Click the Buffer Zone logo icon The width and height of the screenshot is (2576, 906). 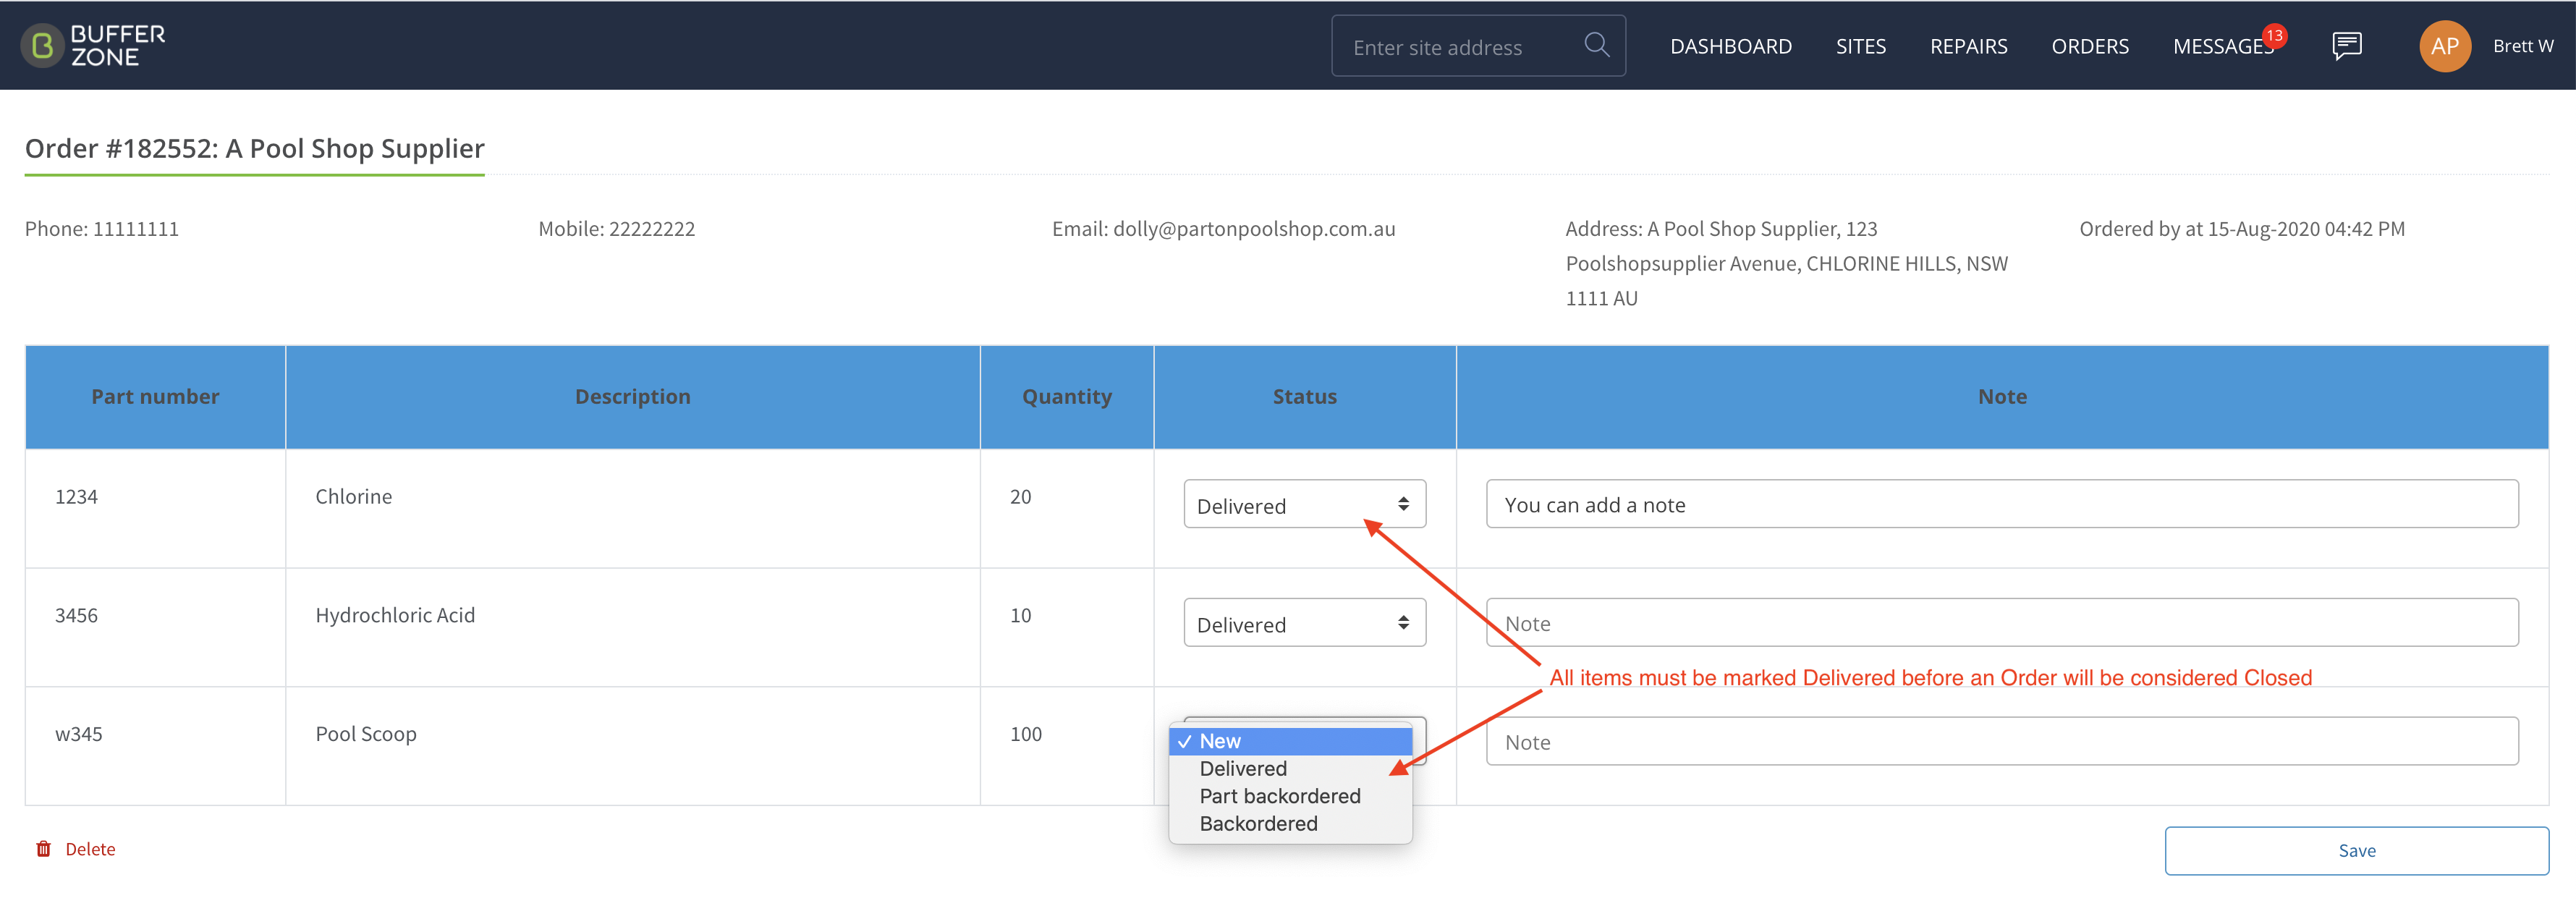click(x=42, y=46)
